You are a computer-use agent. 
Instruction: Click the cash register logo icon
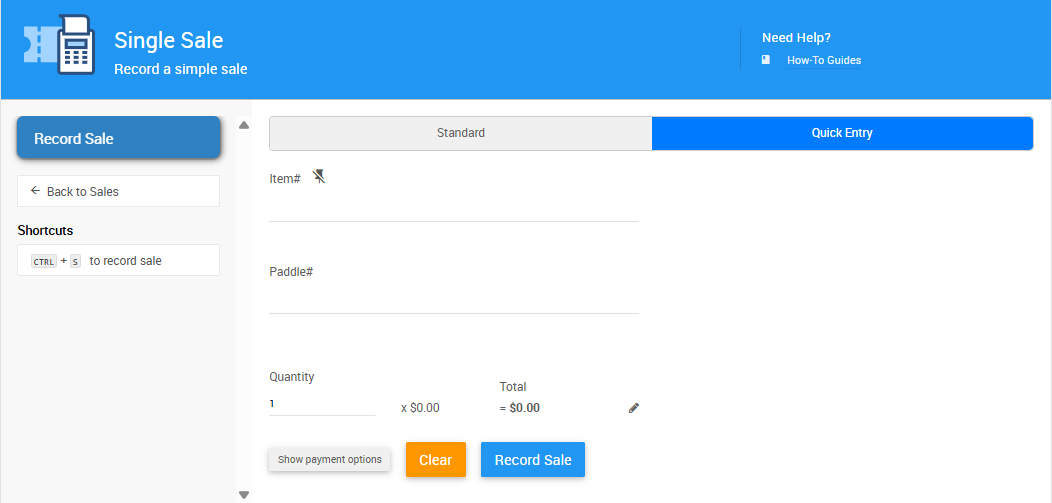point(60,45)
